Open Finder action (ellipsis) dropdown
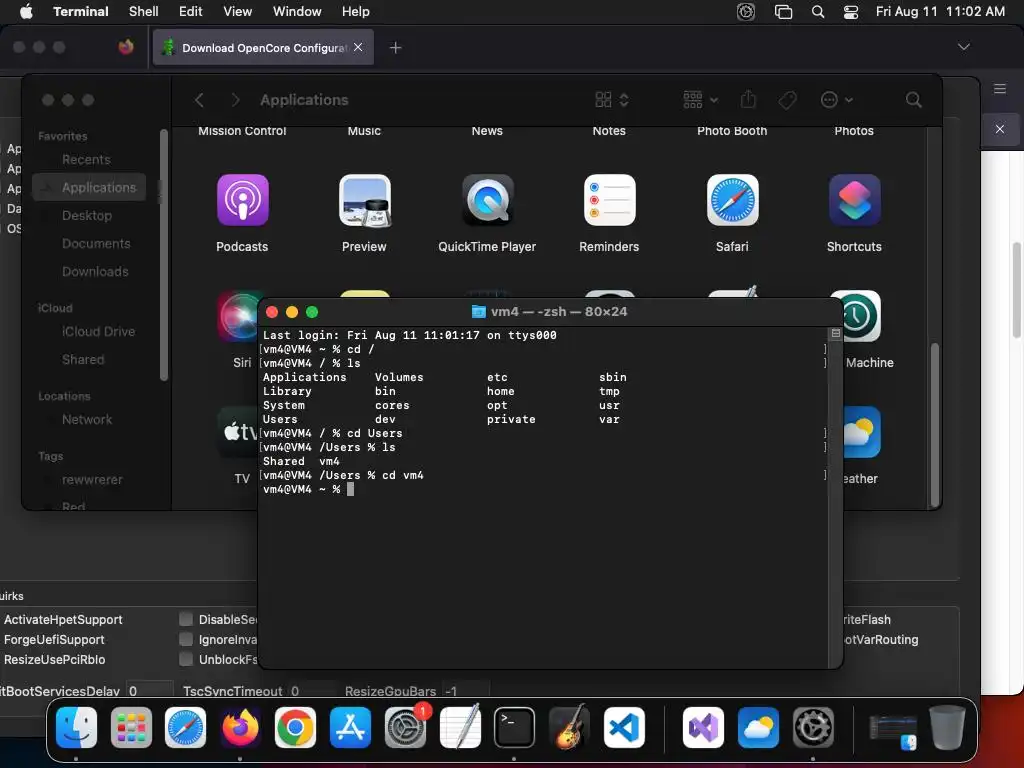The width and height of the screenshot is (1024, 768). (837, 100)
